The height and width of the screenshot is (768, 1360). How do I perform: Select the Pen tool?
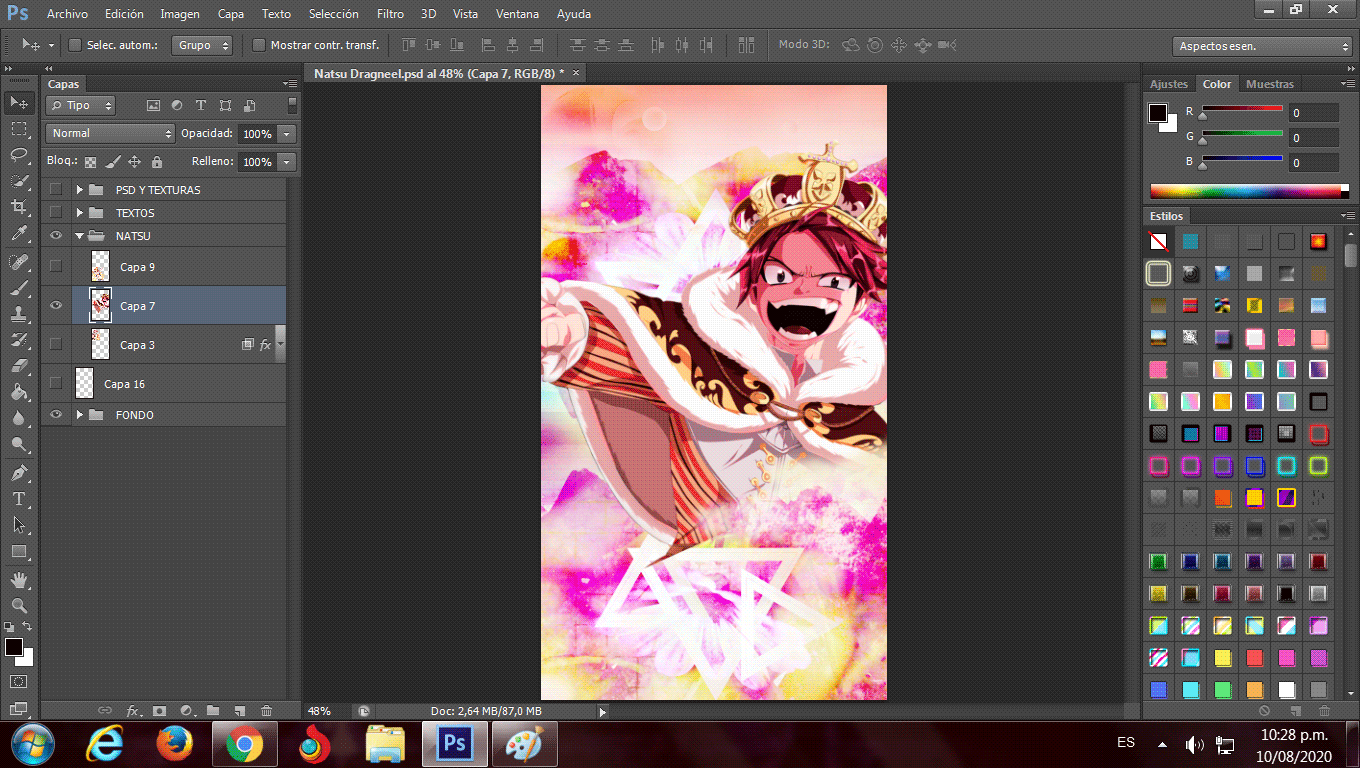pos(18,473)
